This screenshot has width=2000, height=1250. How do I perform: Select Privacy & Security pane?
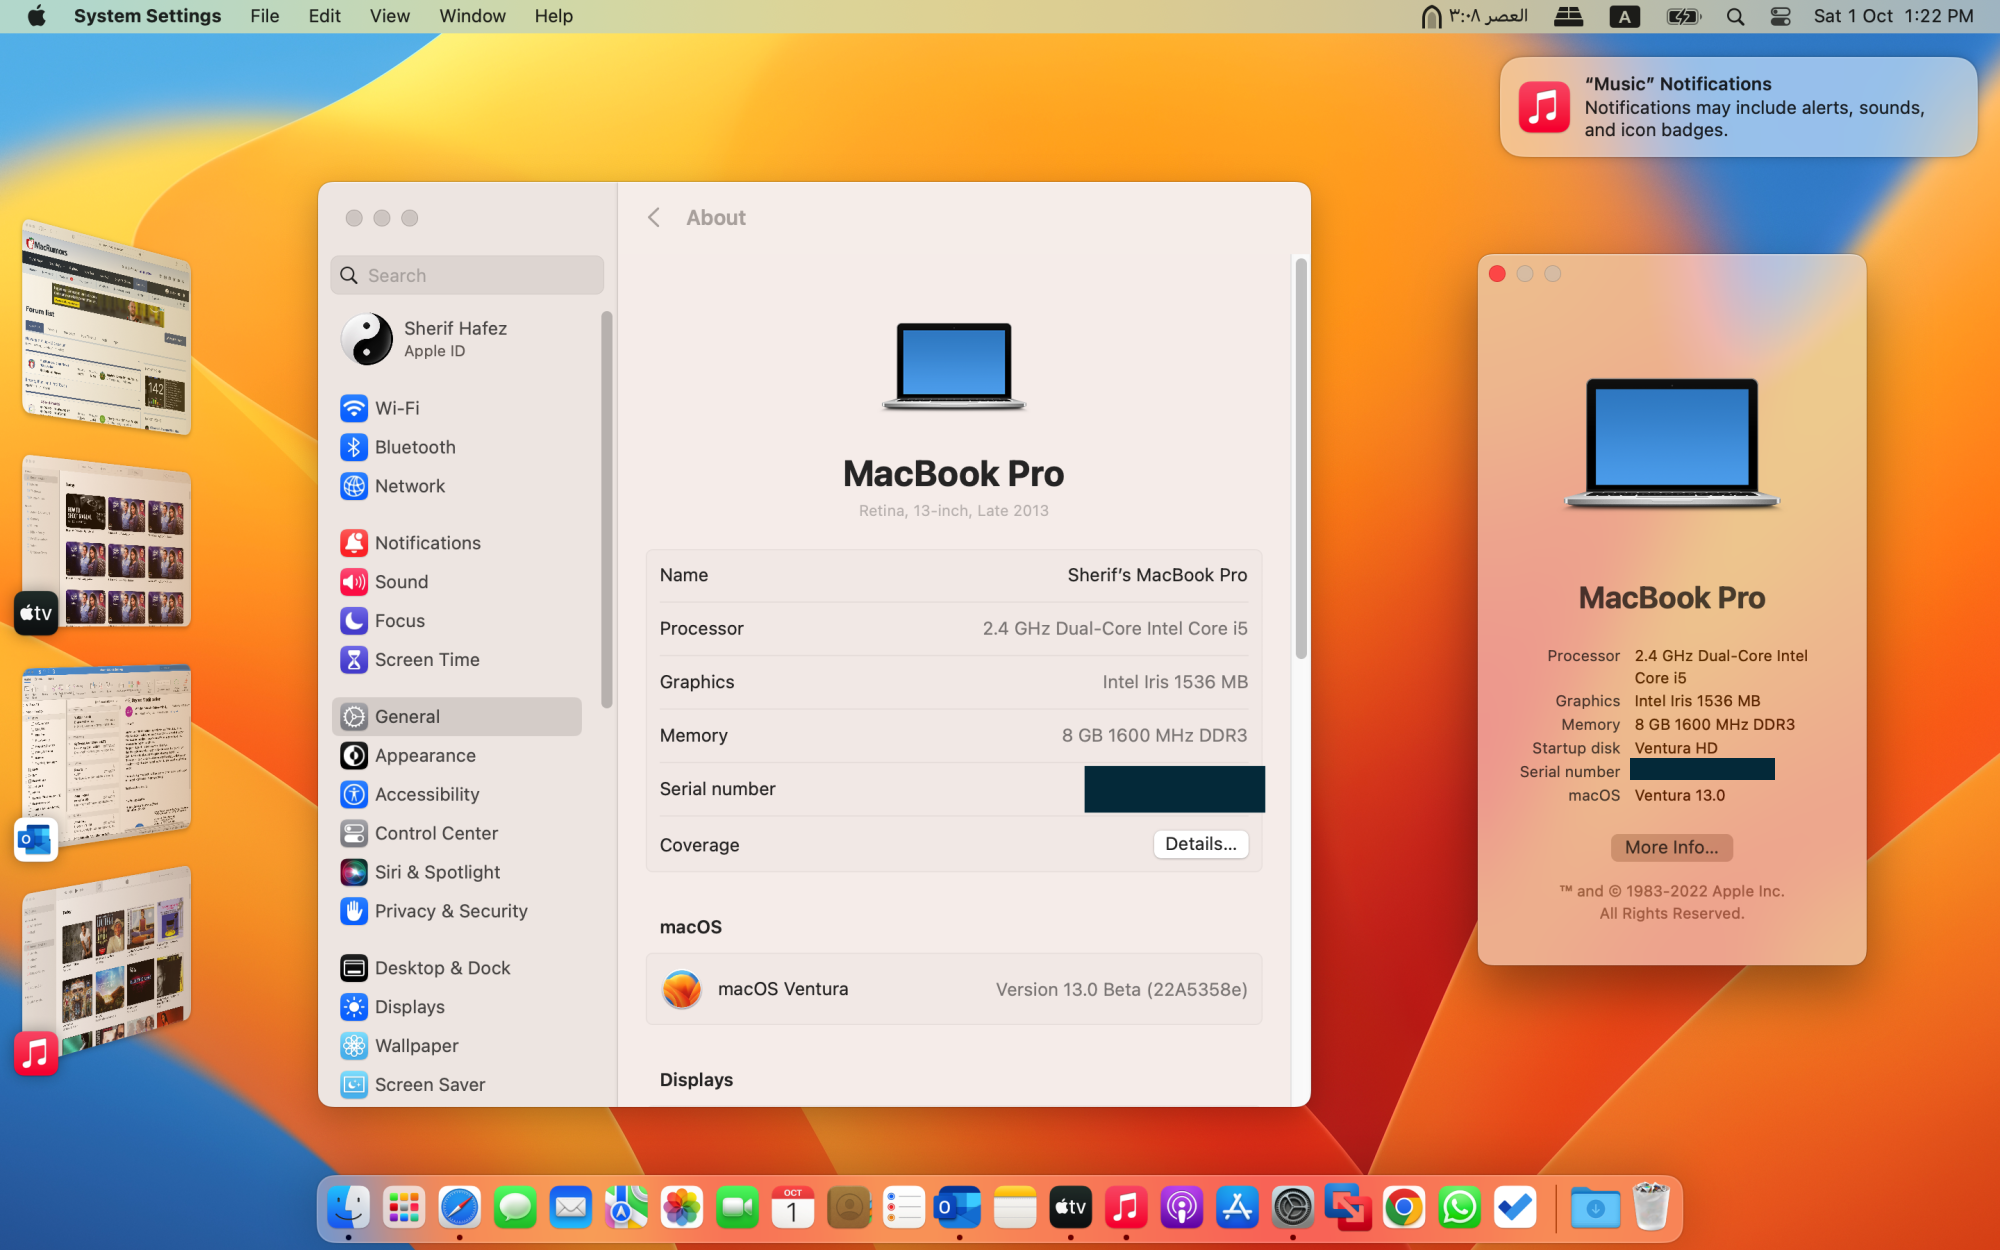coord(450,911)
